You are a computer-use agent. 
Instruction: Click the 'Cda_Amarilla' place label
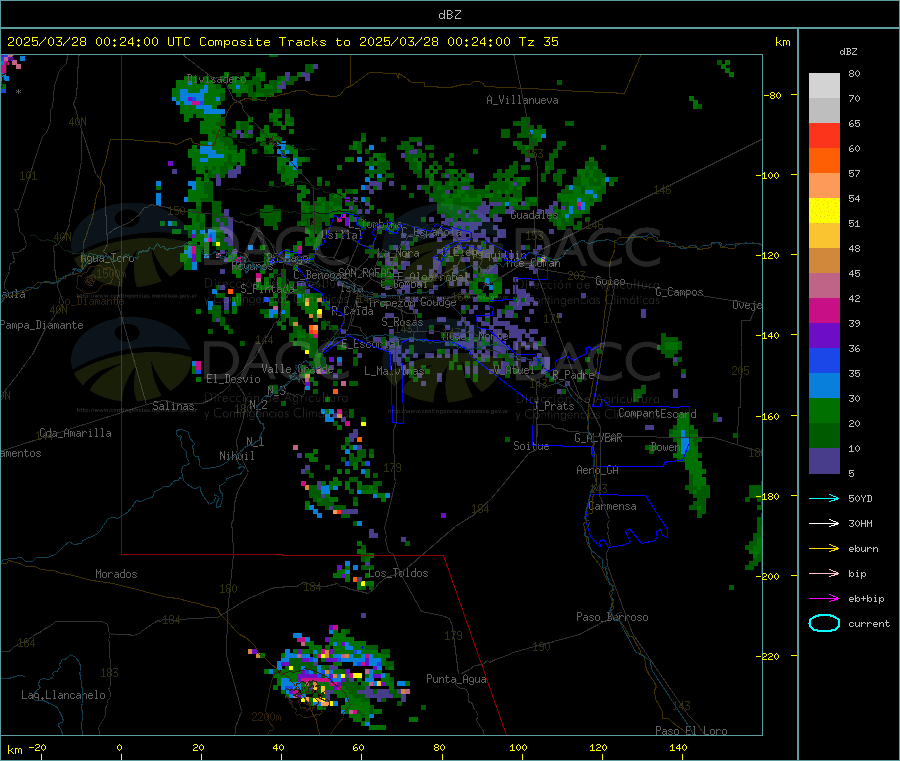75,433
